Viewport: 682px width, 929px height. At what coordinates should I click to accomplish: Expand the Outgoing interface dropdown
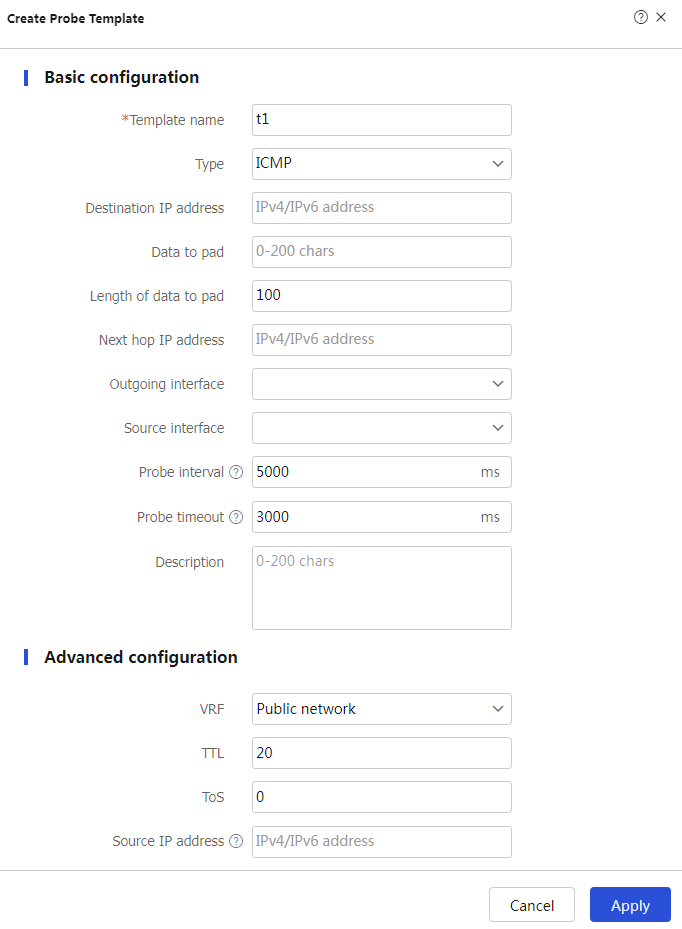381,384
